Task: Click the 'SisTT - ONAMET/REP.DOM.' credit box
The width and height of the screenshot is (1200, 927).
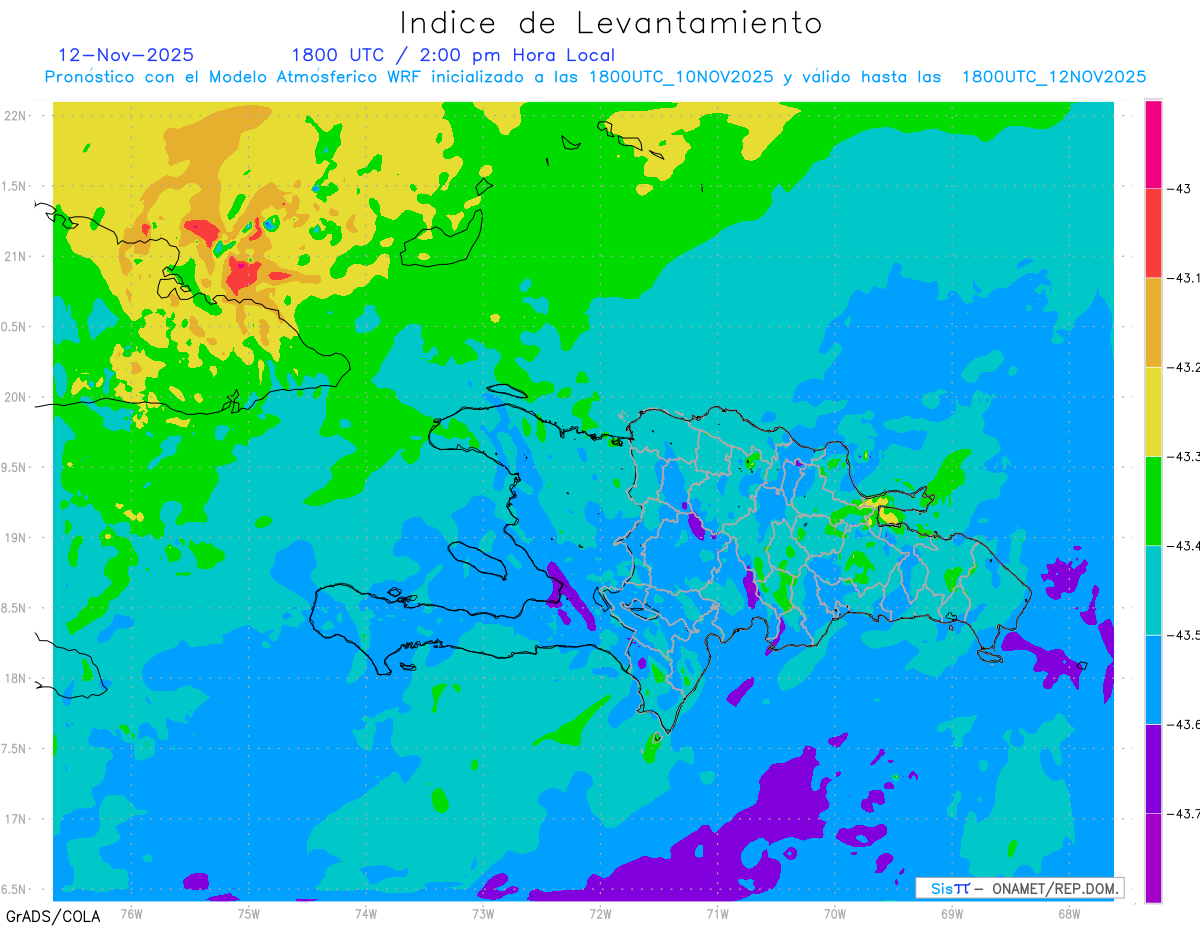Action: (1020, 888)
